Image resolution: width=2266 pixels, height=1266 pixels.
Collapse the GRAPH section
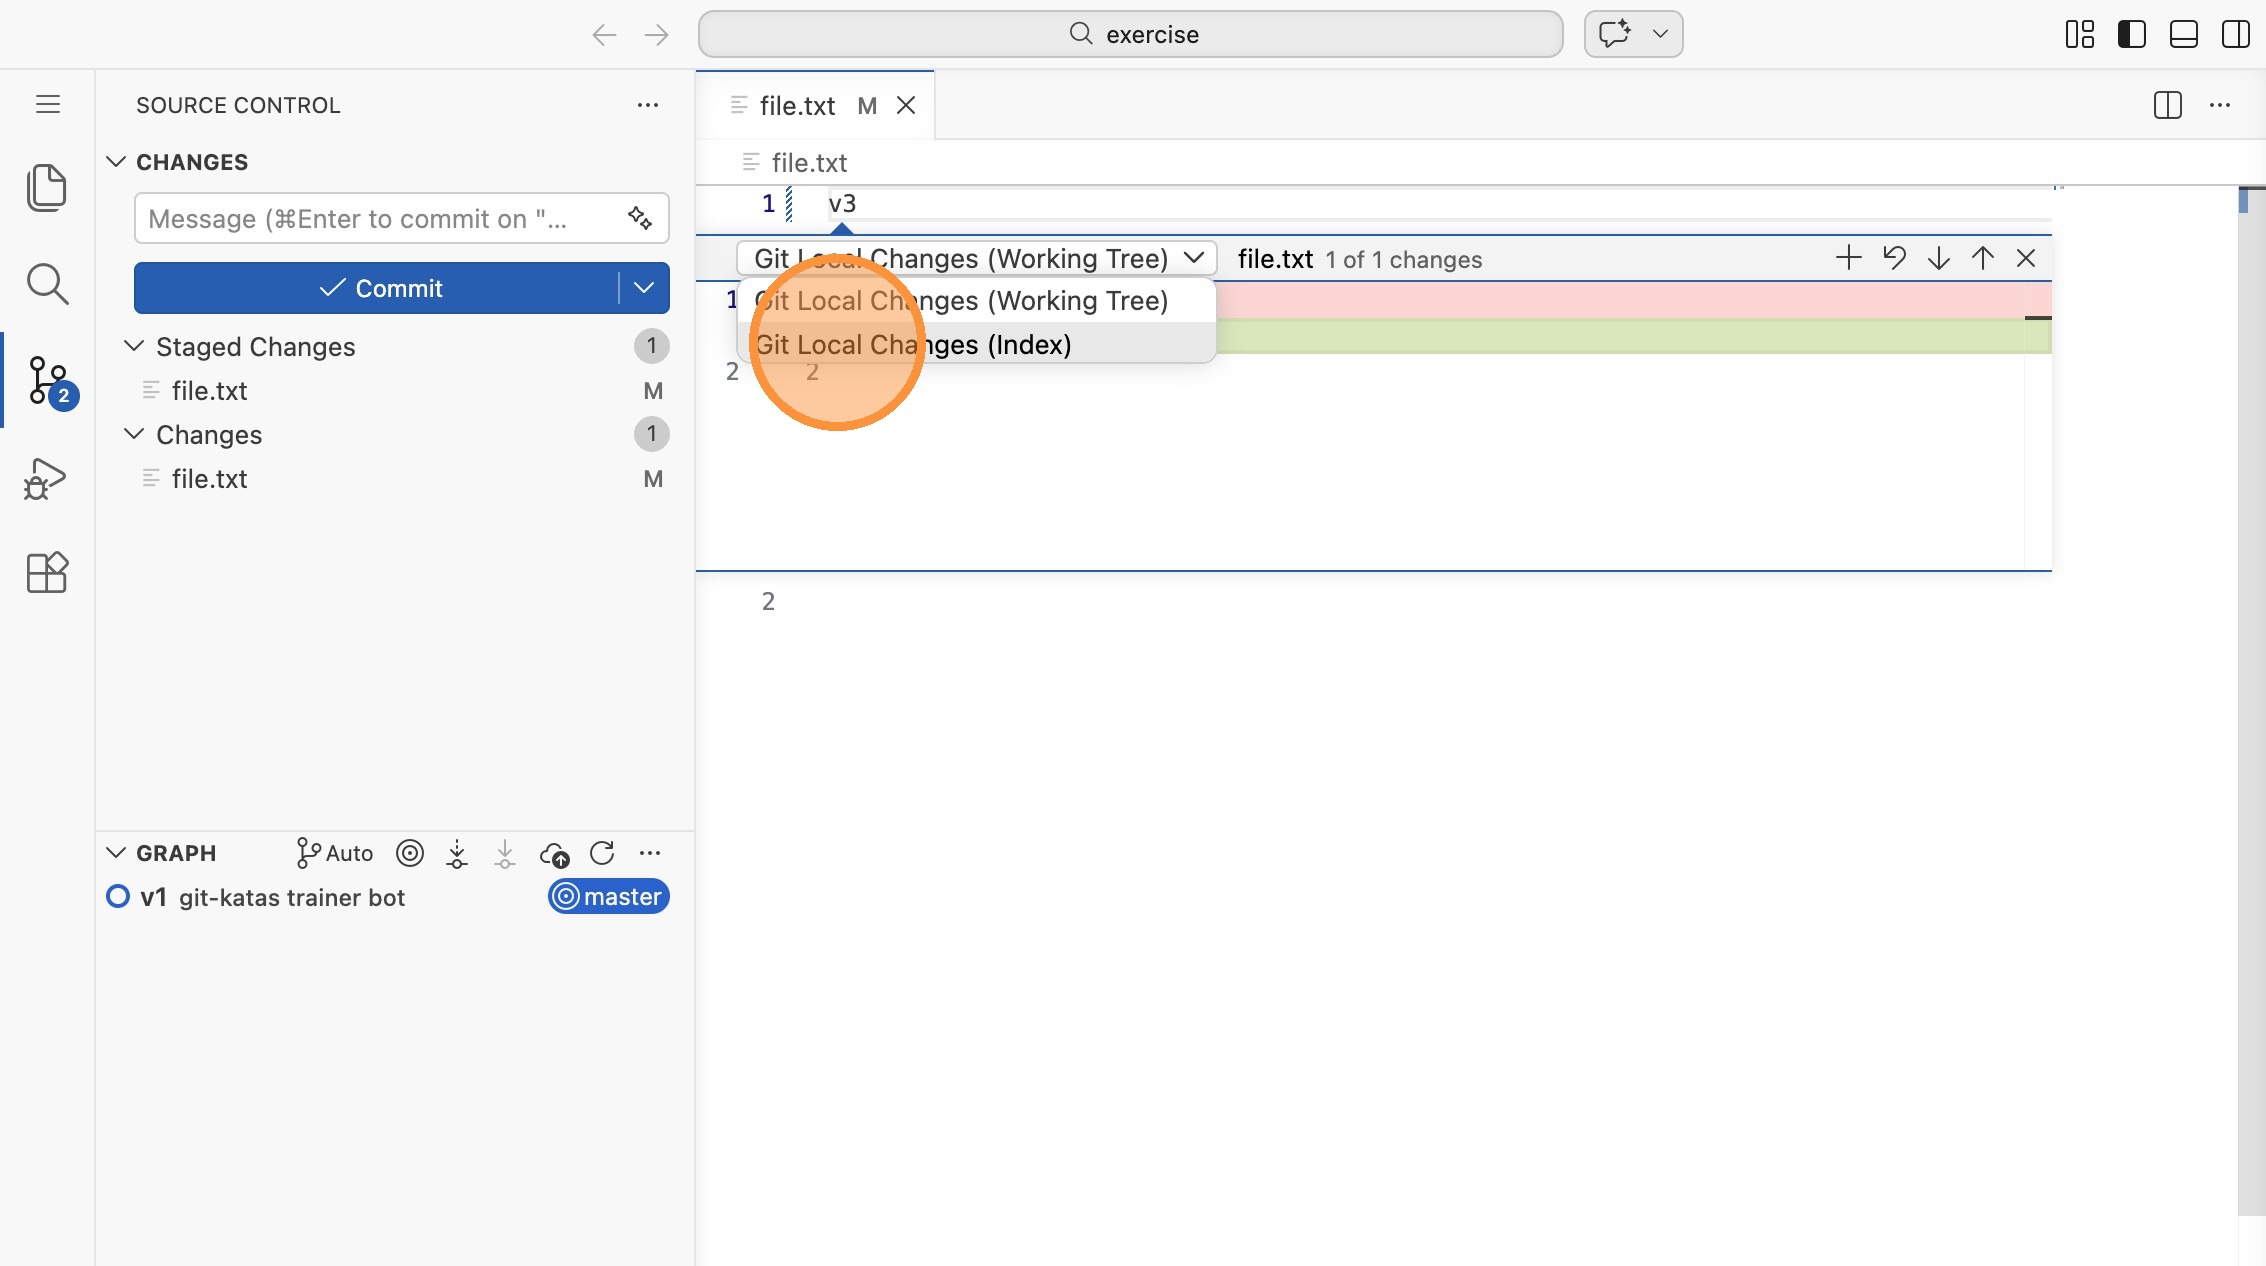(116, 853)
